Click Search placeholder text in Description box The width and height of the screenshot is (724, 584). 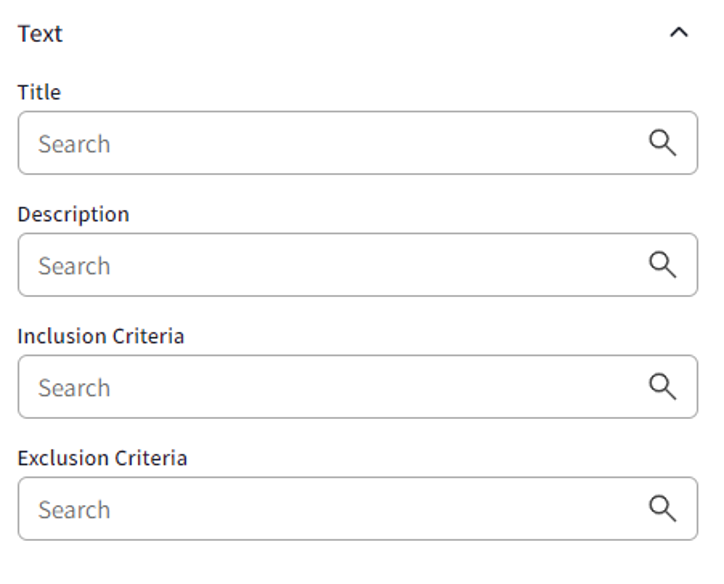[x=74, y=266]
